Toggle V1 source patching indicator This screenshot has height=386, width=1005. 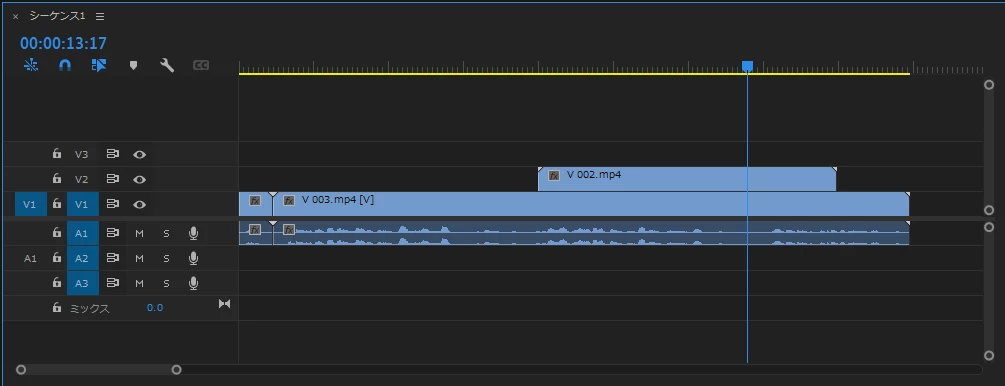pyautogui.click(x=30, y=205)
